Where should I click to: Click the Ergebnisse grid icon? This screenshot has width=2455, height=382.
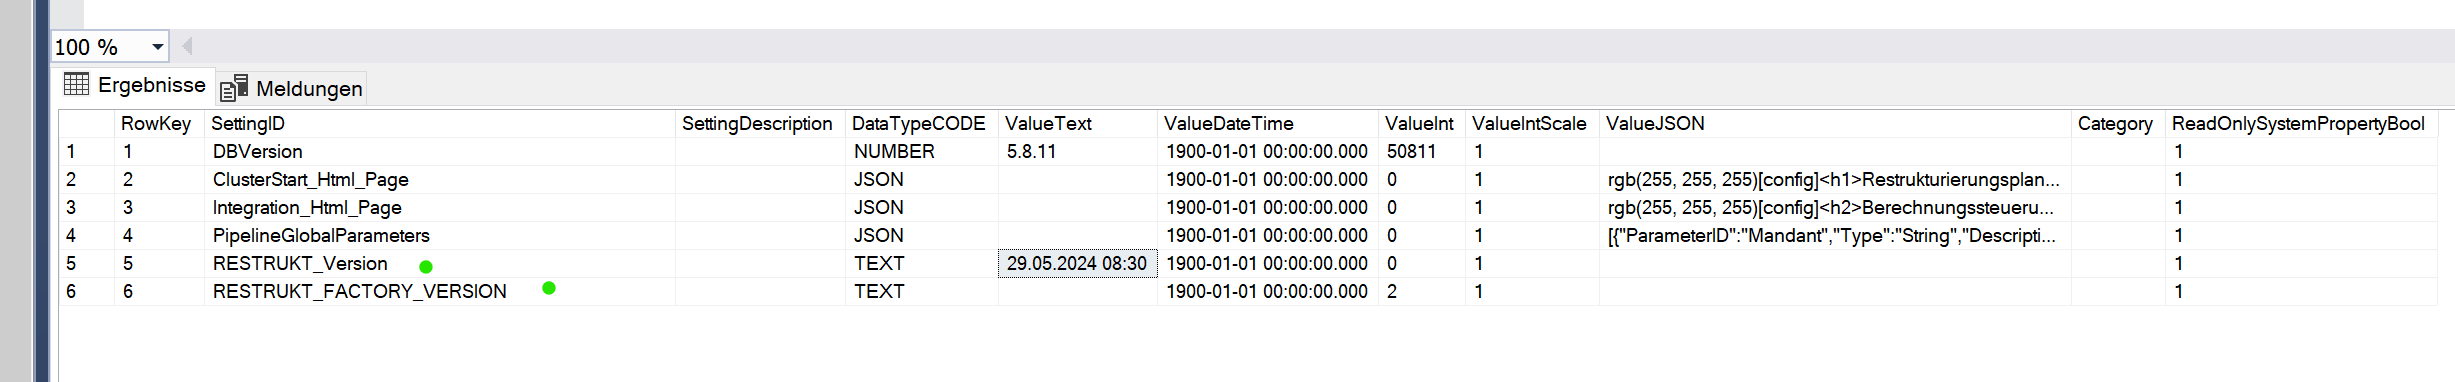point(76,84)
